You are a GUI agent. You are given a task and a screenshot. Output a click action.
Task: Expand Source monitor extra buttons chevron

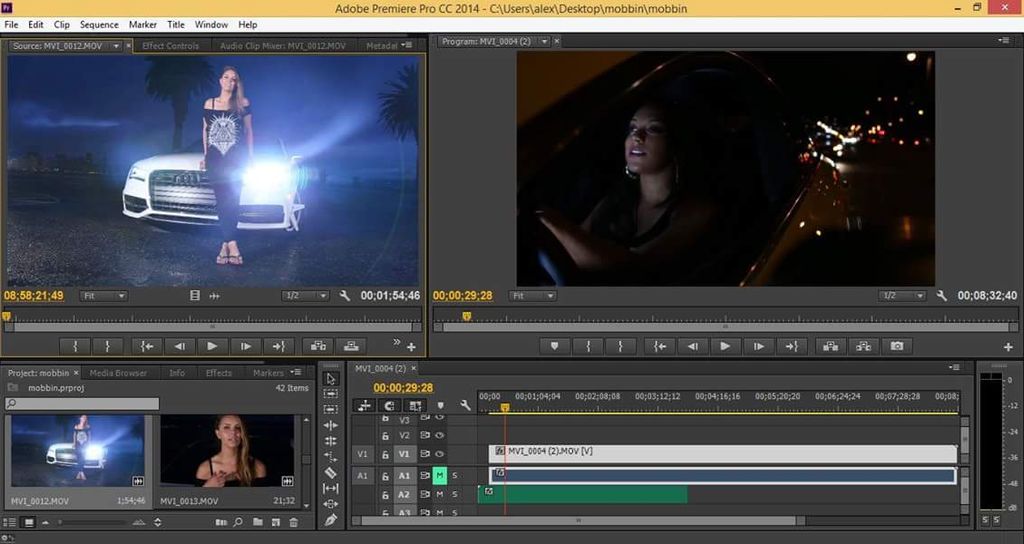click(x=396, y=342)
